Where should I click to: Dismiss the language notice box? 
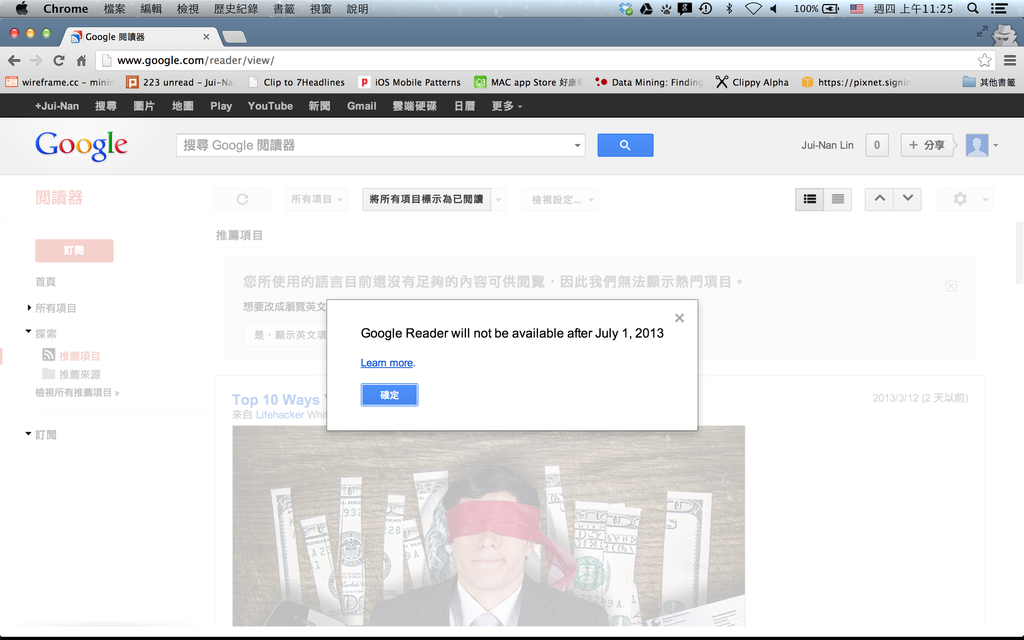click(x=951, y=286)
